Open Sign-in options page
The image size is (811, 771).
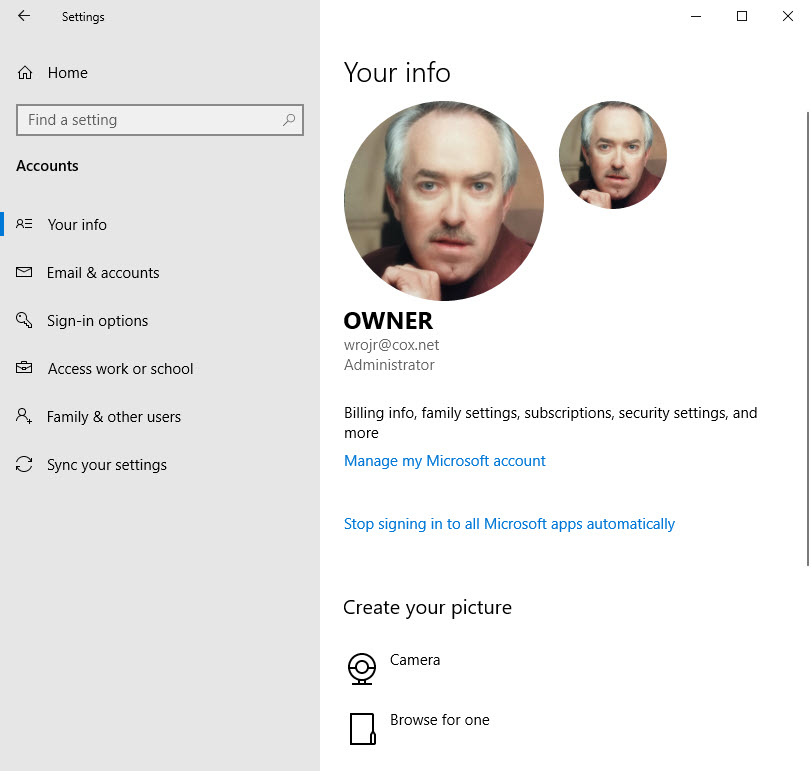(x=97, y=321)
